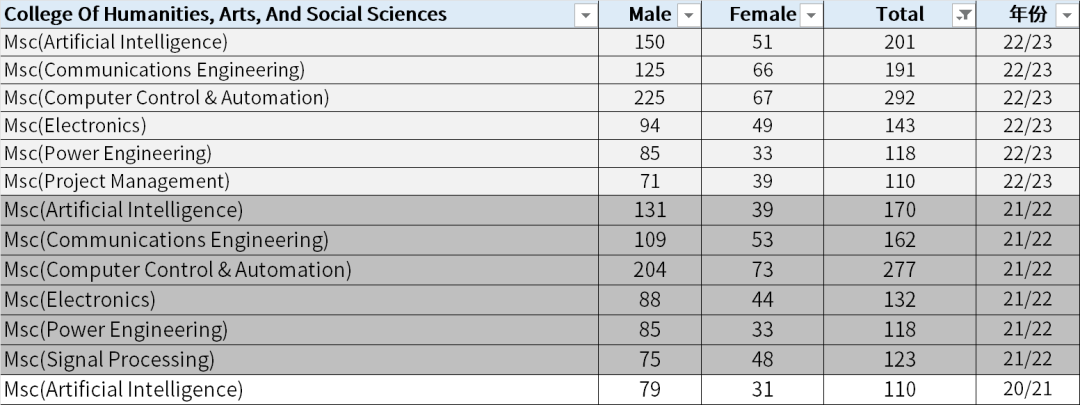The width and height of the screenshot is (1080, 405).
Task: Click the Total cell with value 277
Action: coord(900,270)
